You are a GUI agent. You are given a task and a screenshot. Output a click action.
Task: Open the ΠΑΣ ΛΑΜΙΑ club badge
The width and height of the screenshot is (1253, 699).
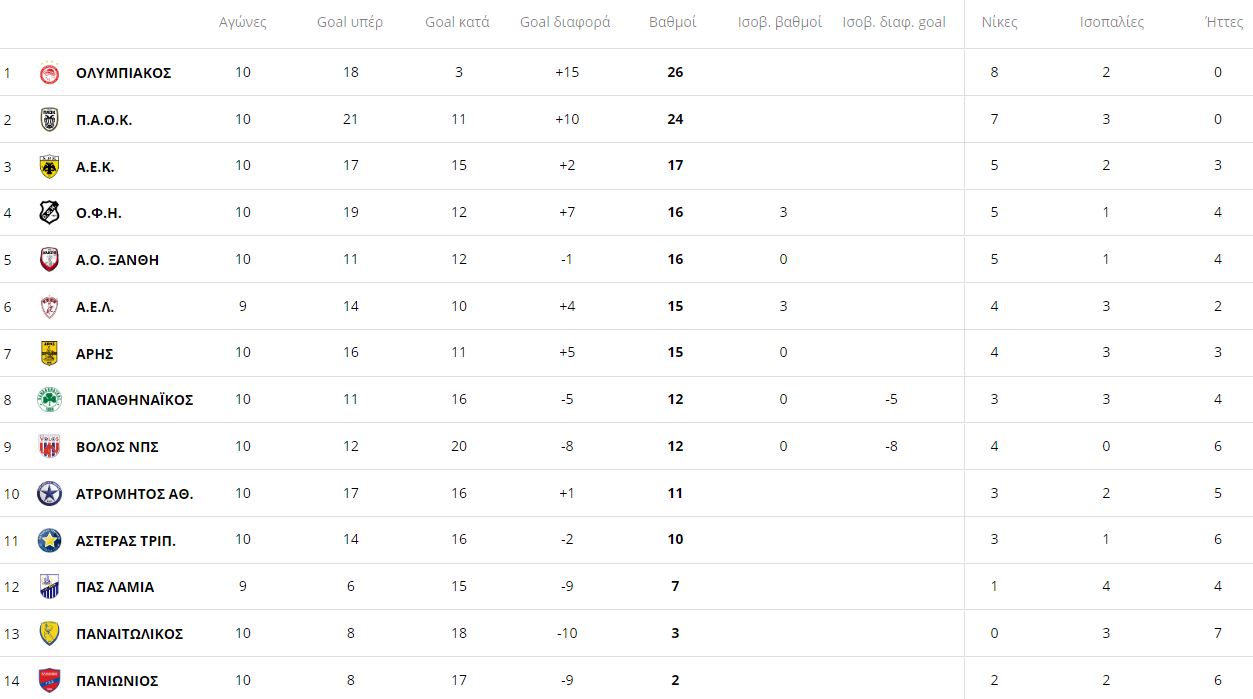pyautogui.click(x=49, y=587)
